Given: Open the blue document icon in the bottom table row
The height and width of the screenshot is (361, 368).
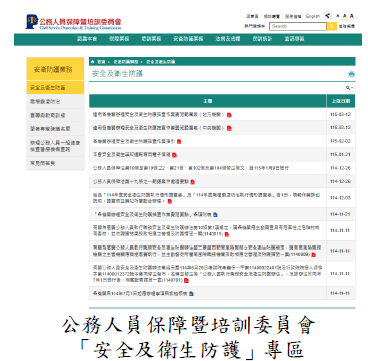Looking at the screenshot, I should [x=191, y=294].
